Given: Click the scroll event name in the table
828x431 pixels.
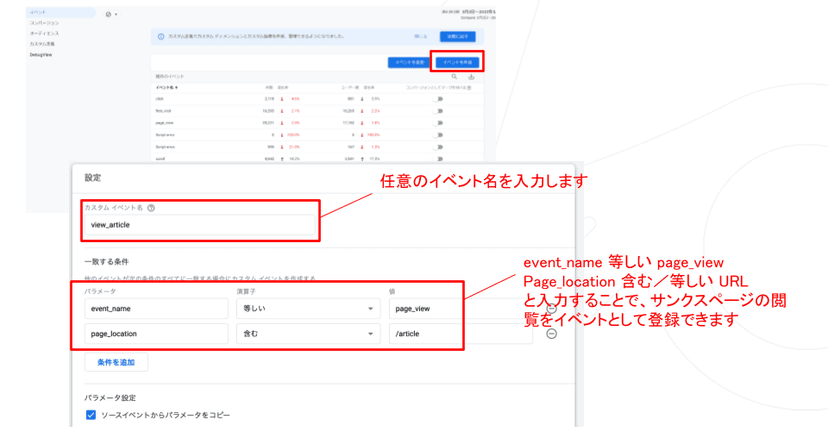Looking at the screenshot, I should [x=160, y=158].
